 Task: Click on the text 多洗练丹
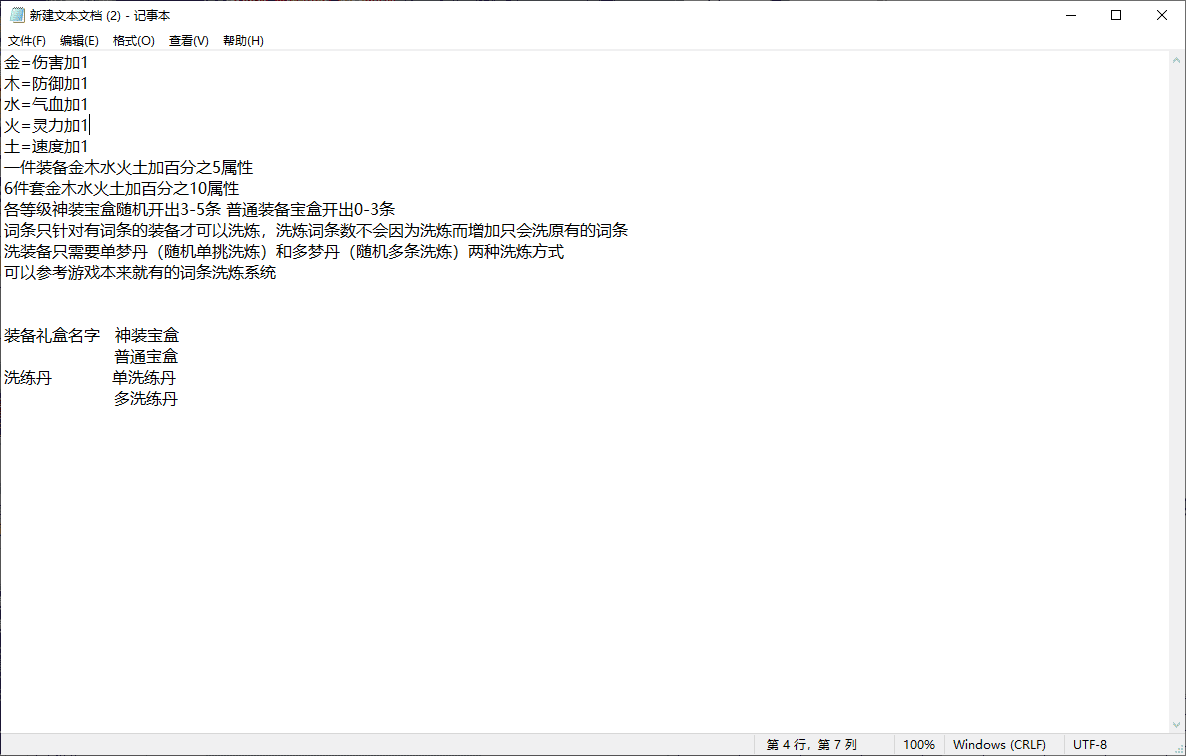146,399
